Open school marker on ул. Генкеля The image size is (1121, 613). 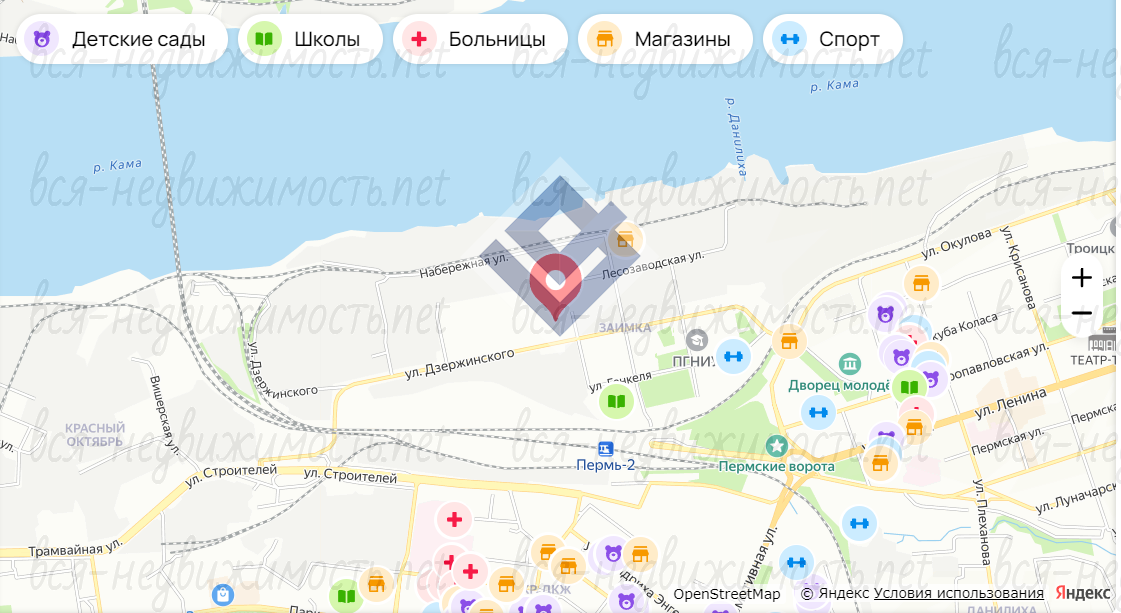[x=616, y=401]
